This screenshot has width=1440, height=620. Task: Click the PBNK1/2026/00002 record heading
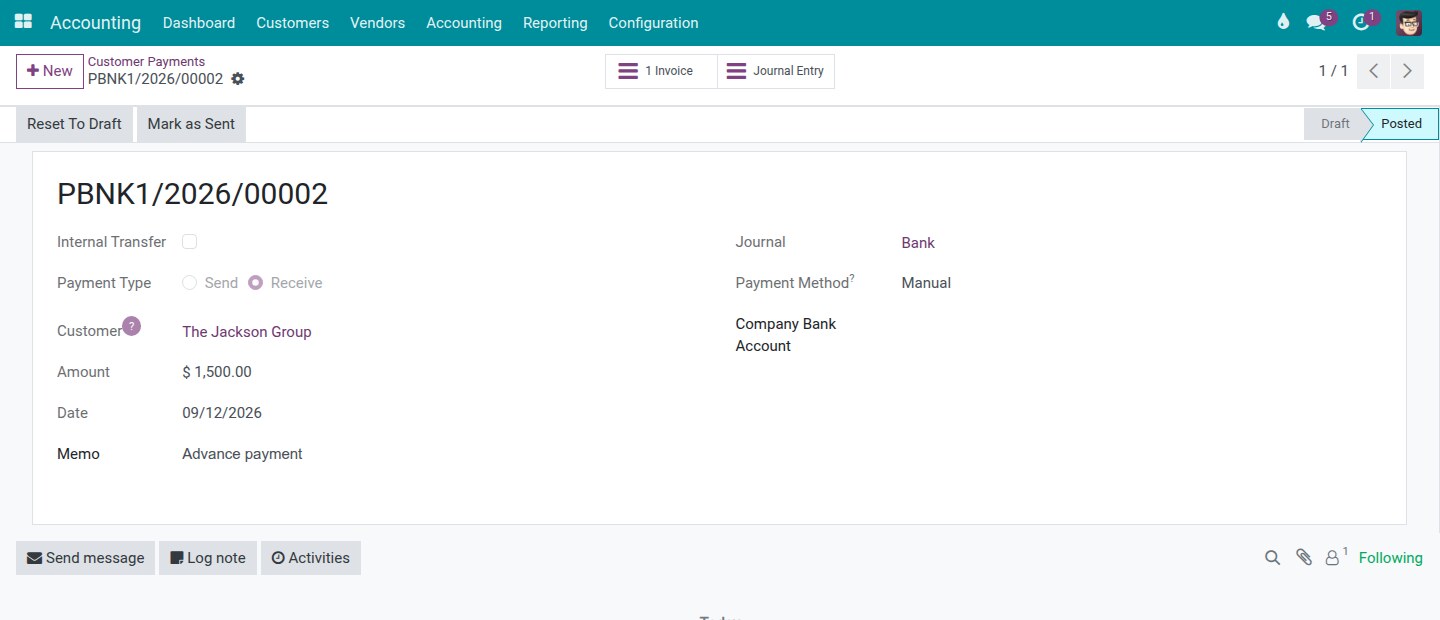pyautogui.click(x=193, y=194)
